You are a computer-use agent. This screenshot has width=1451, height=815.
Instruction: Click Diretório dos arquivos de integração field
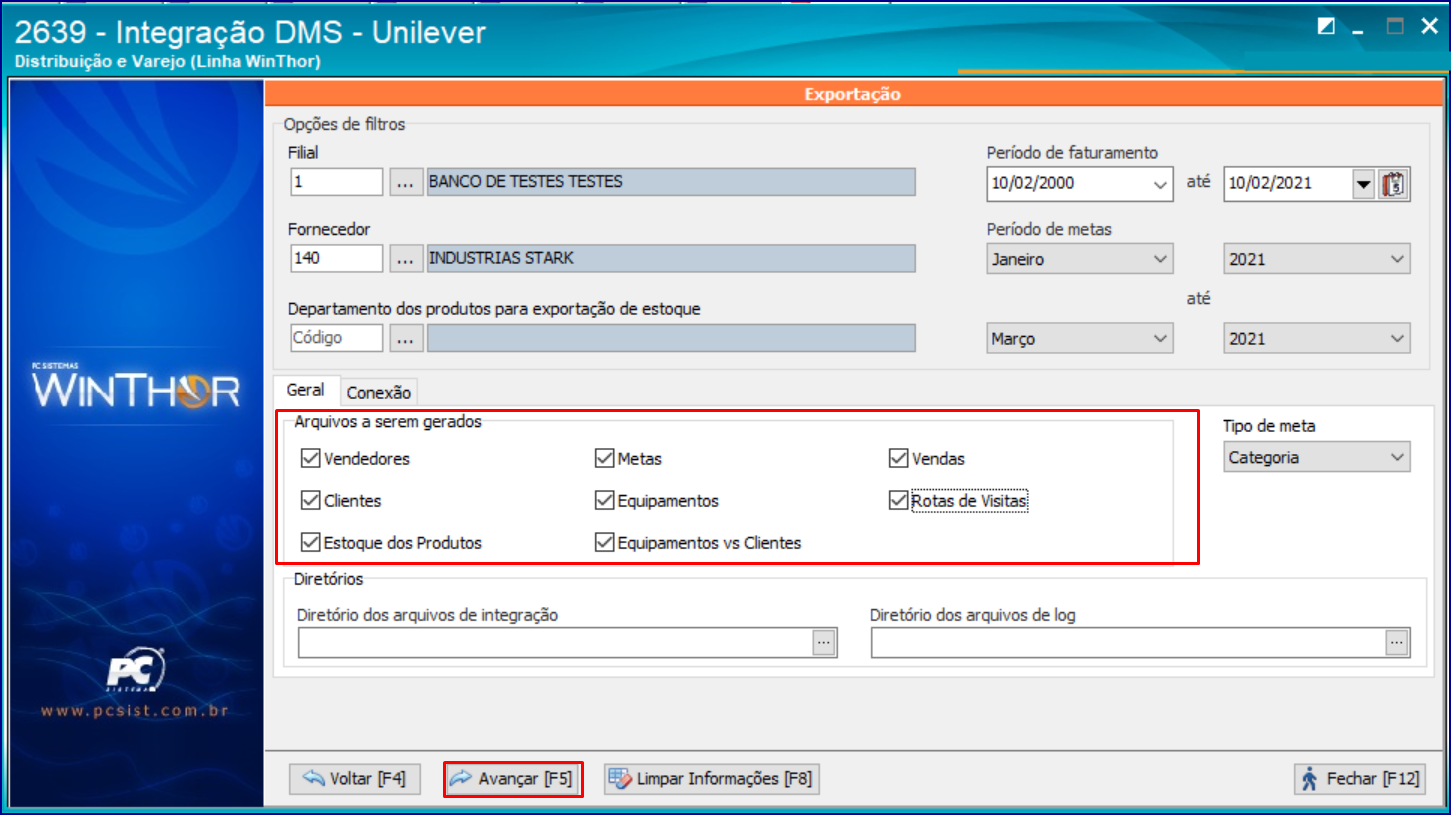click(556, 643)
